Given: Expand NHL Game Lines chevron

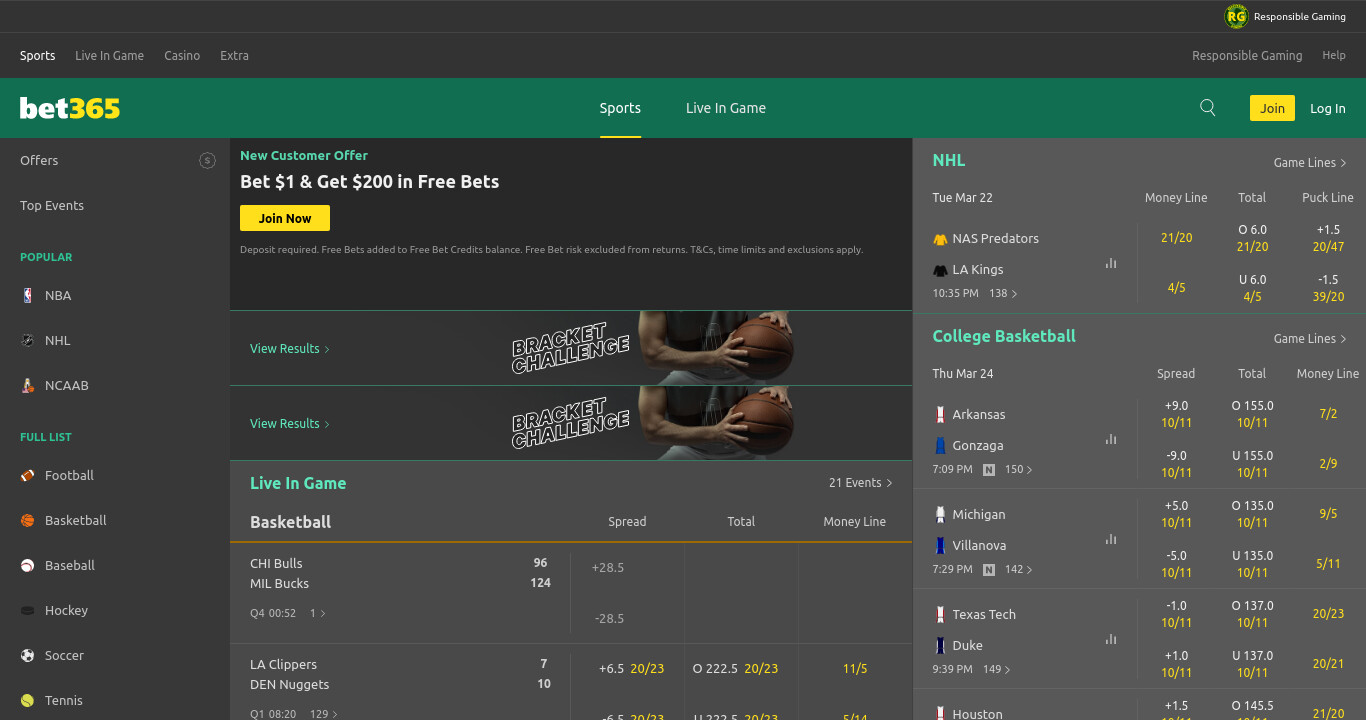Looking at the screenshot, I should click(x=1344, y=163).
